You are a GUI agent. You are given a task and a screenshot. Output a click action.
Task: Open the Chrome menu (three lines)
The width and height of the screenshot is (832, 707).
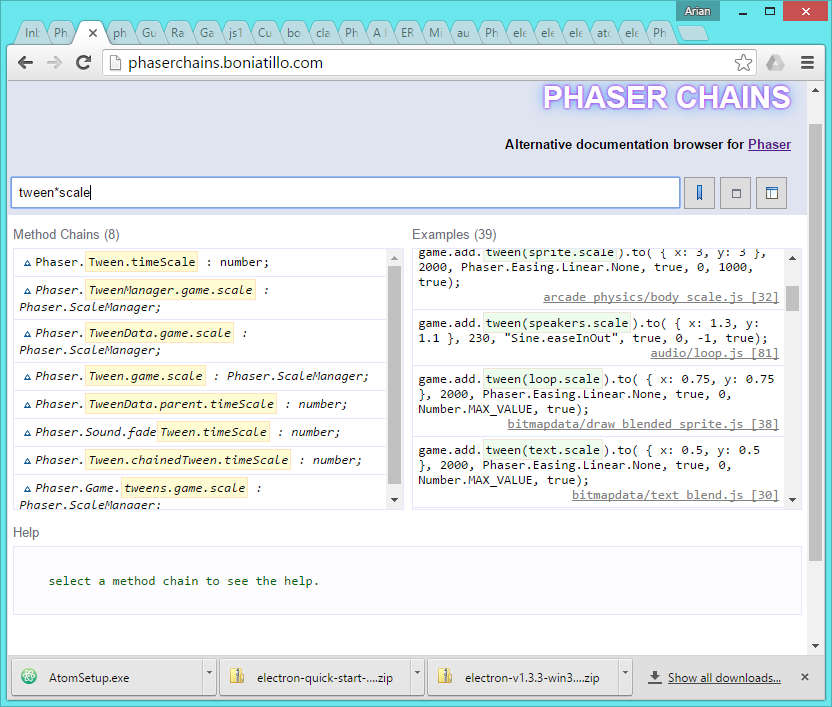pos(807,63)
